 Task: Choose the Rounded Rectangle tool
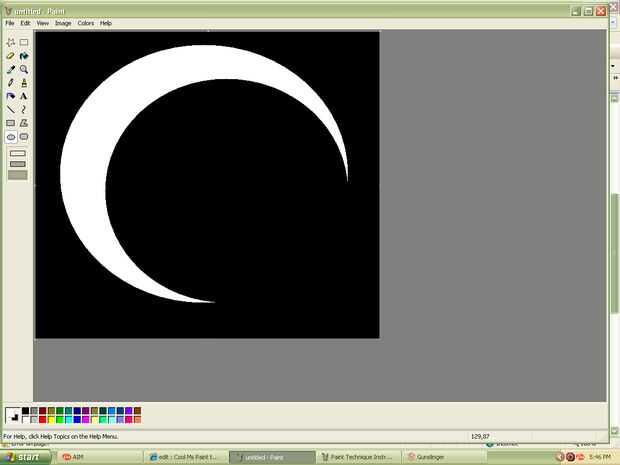tap(24, 137)
